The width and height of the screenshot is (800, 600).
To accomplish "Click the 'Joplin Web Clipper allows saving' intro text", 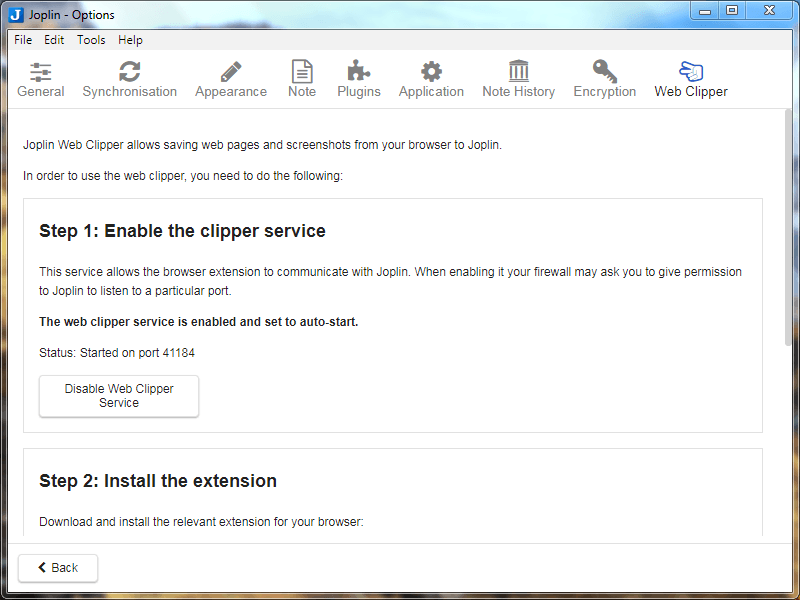I will point(262,145).
